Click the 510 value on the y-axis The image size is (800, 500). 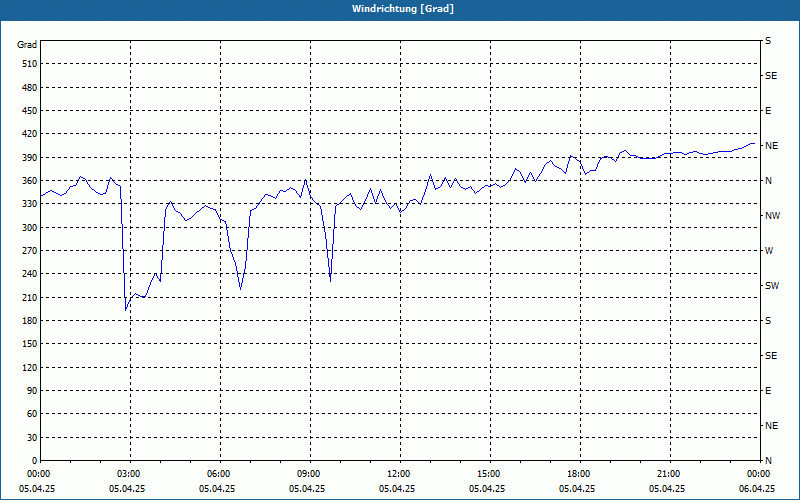click(x=30, y=64)
